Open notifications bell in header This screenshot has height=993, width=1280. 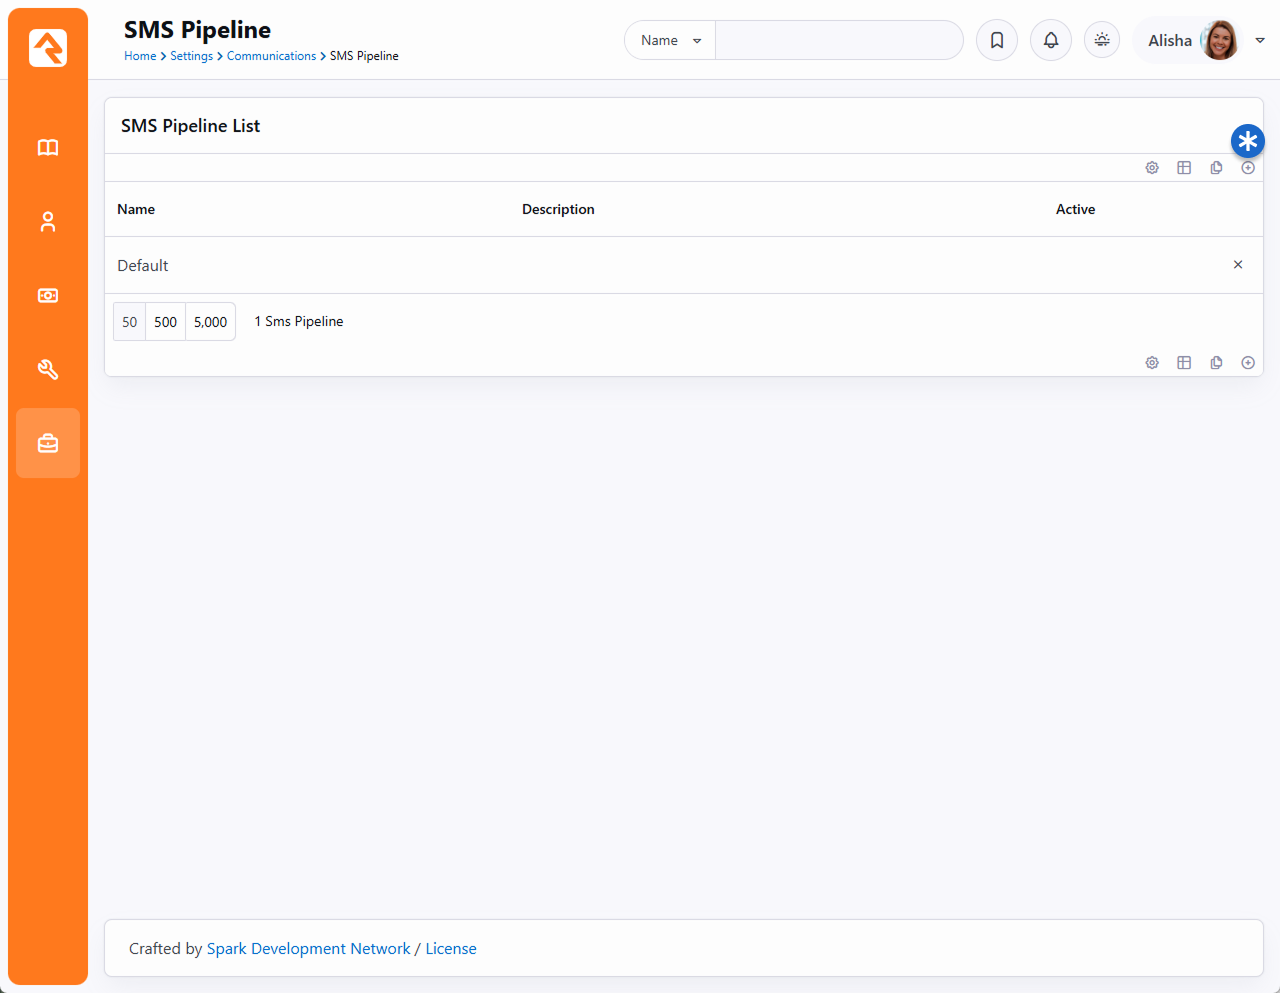pos(1051,41)
